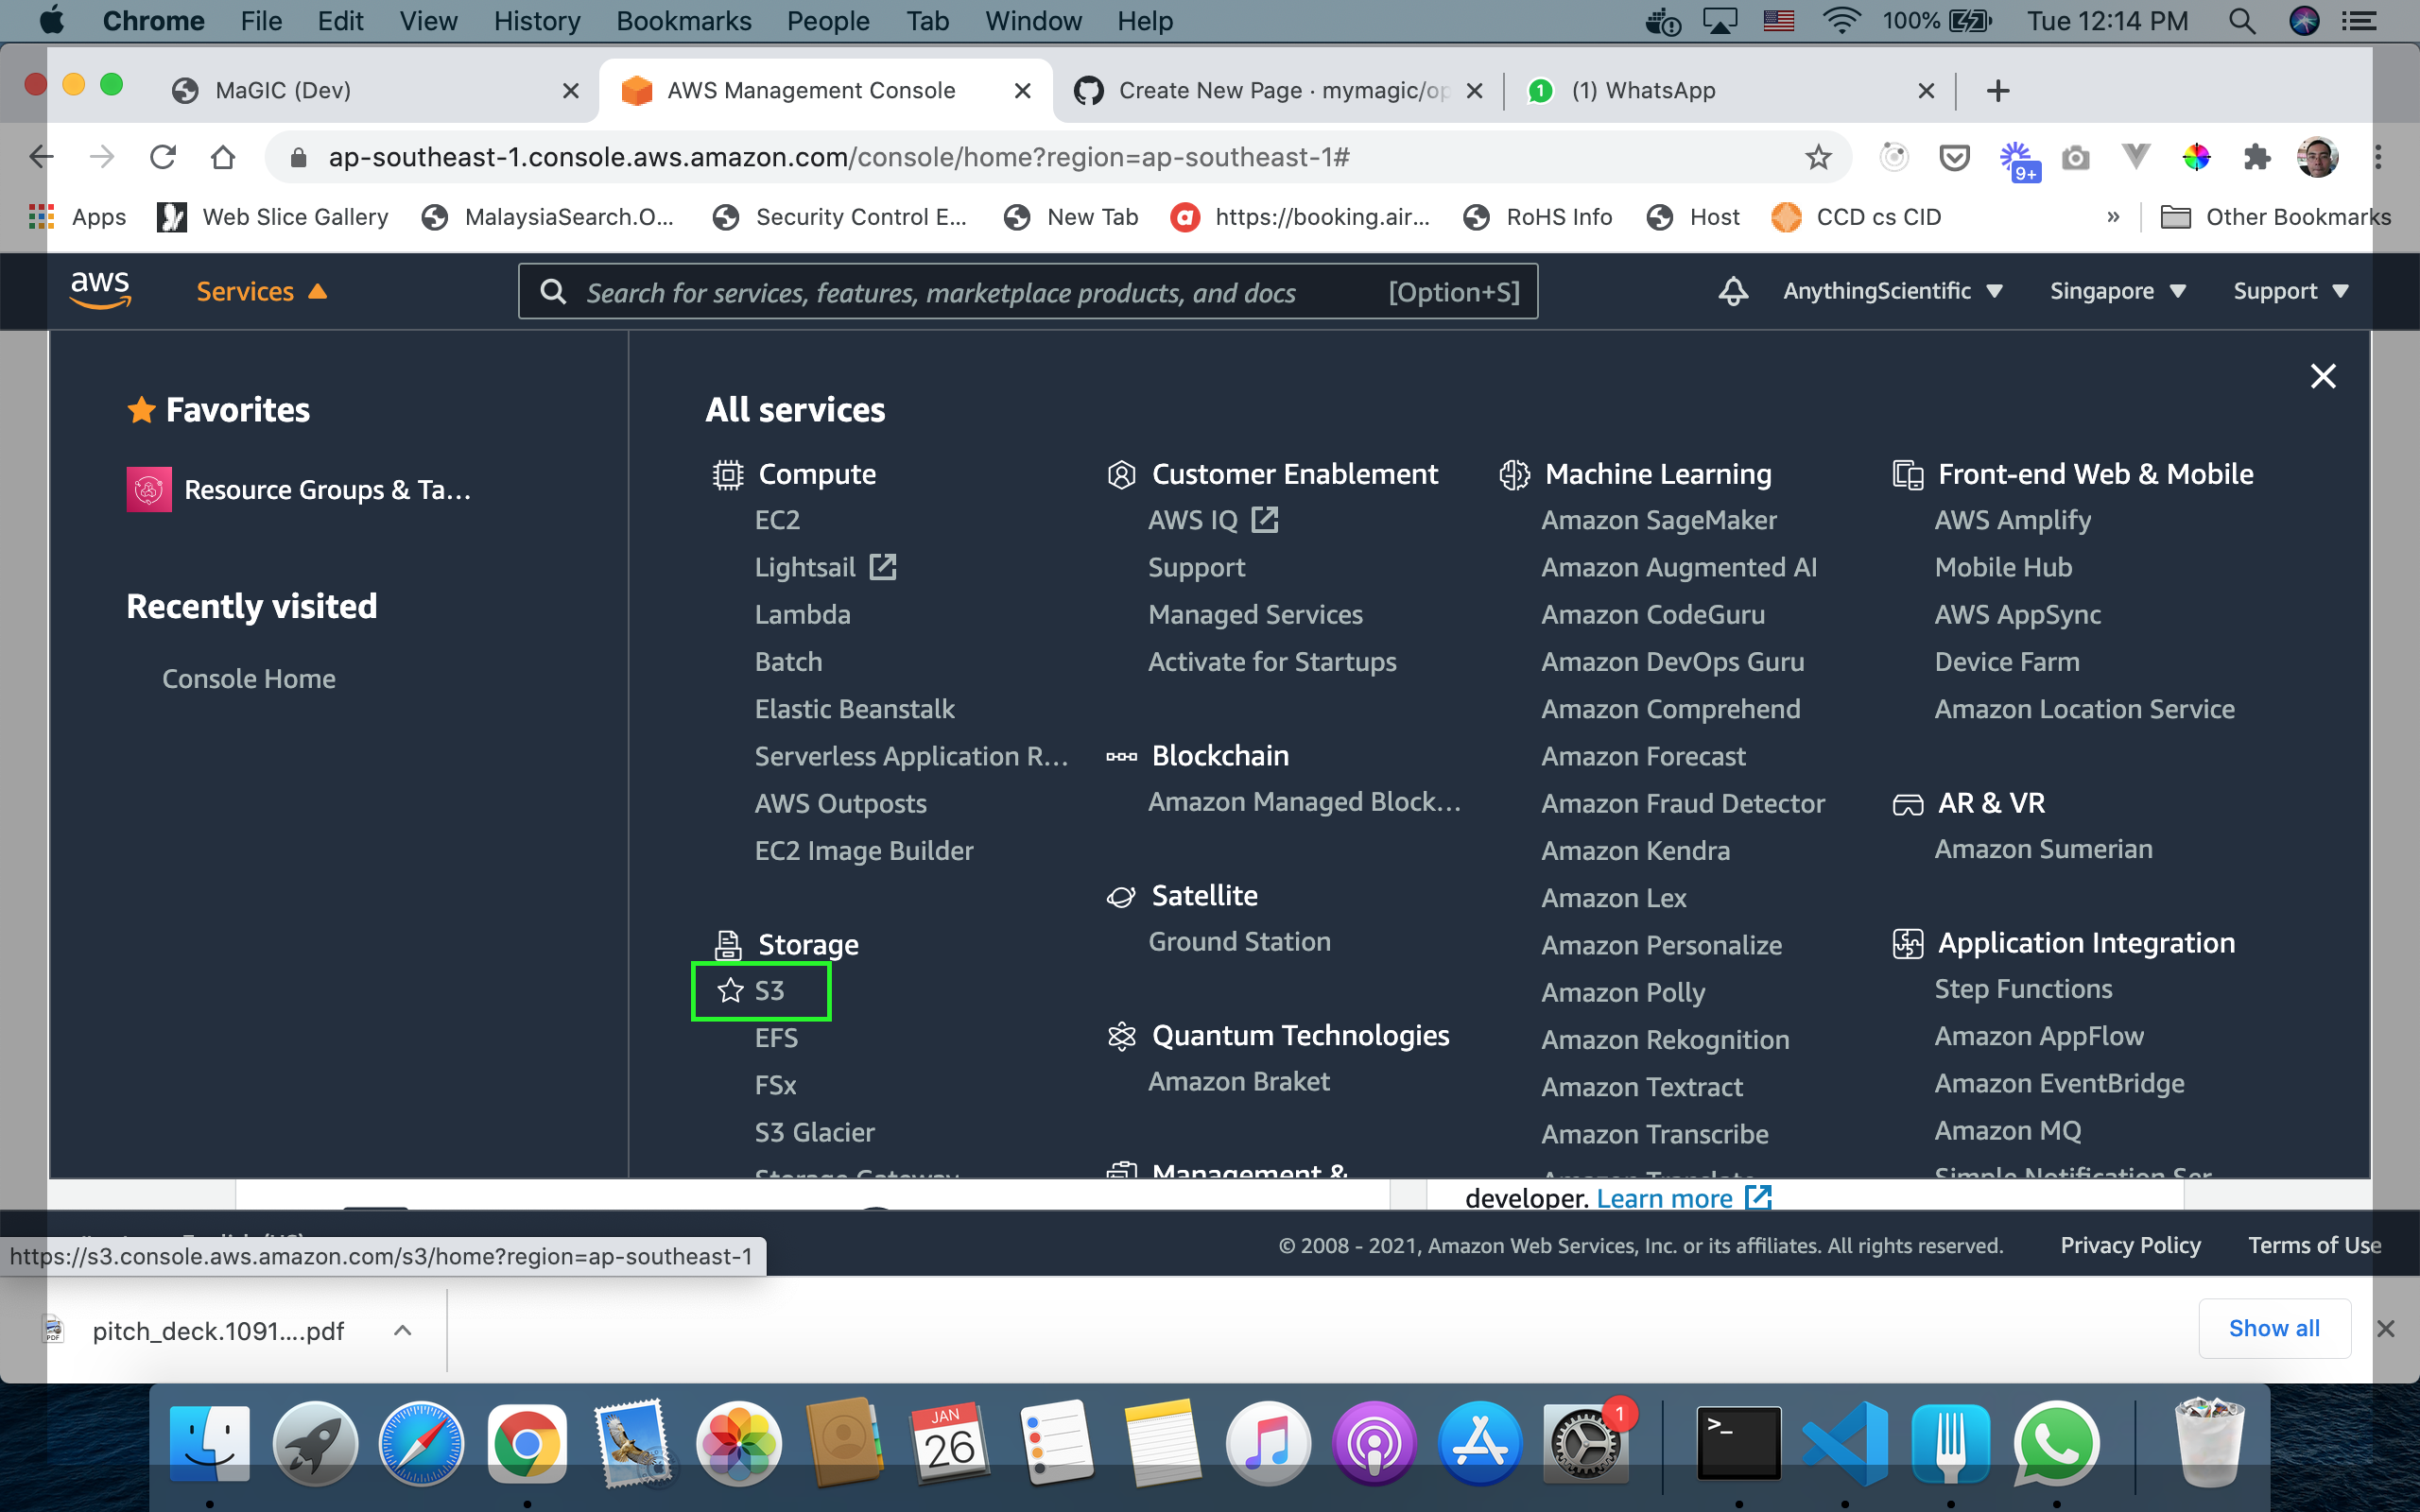Open Amazon SageMaker
Screen dimensions: 2420x1512
(x=1659, y=520)
